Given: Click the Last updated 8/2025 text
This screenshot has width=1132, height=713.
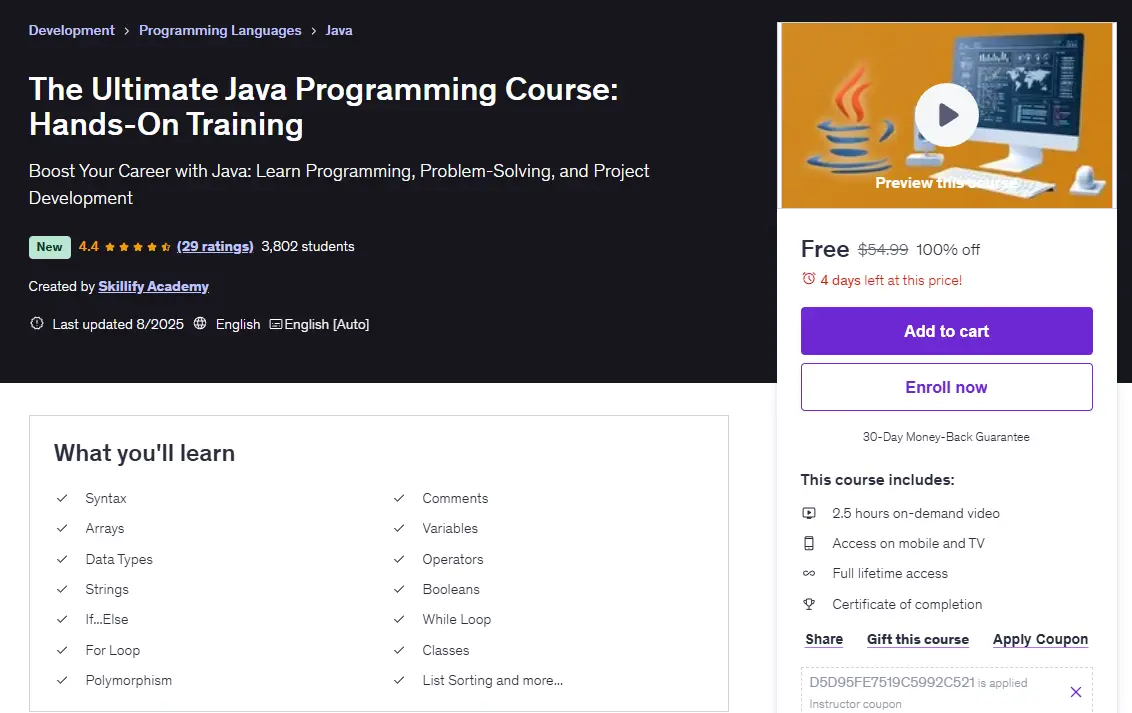Looking at the screenshot, I should [x=118, y=324].
